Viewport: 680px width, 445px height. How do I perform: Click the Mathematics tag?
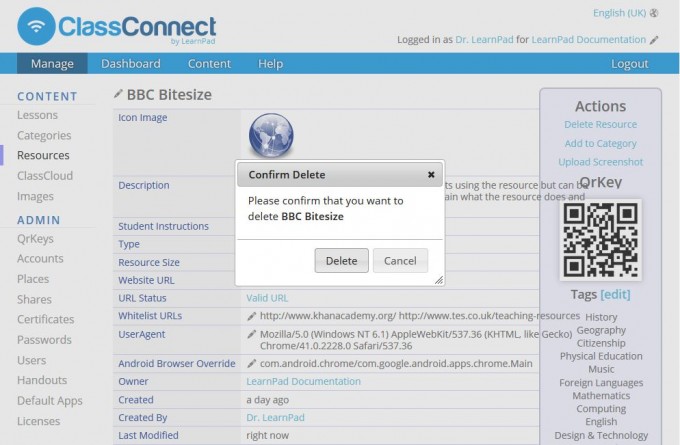[x=601, y=396]
